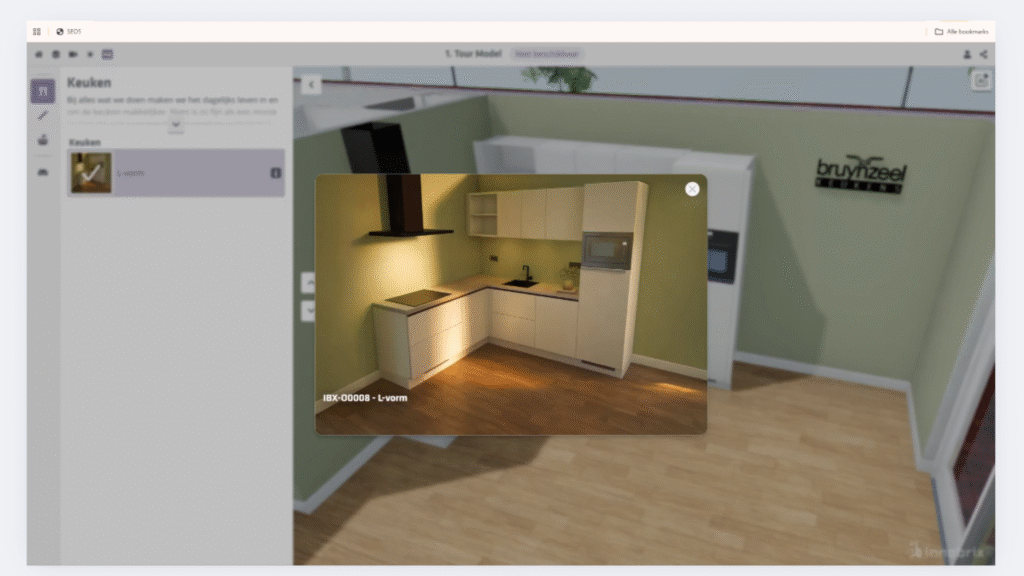Select the L-vorm kitchen thumbnail
The height and width of the screenshot is (576, 1024).
tap(91, 173)
